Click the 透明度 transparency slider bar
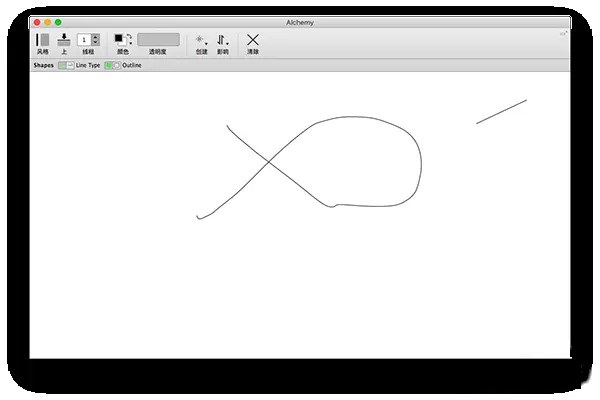This screenshot has height=400, width=600. (x=159, y=39)
